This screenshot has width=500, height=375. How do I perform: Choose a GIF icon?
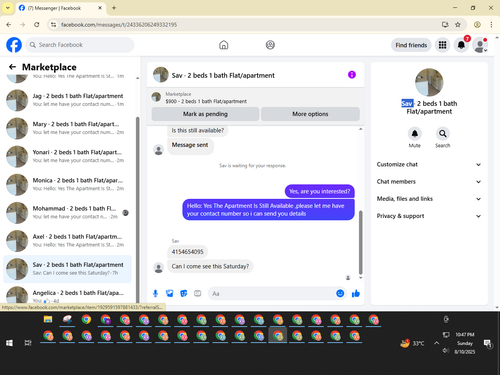click(198, 293)
